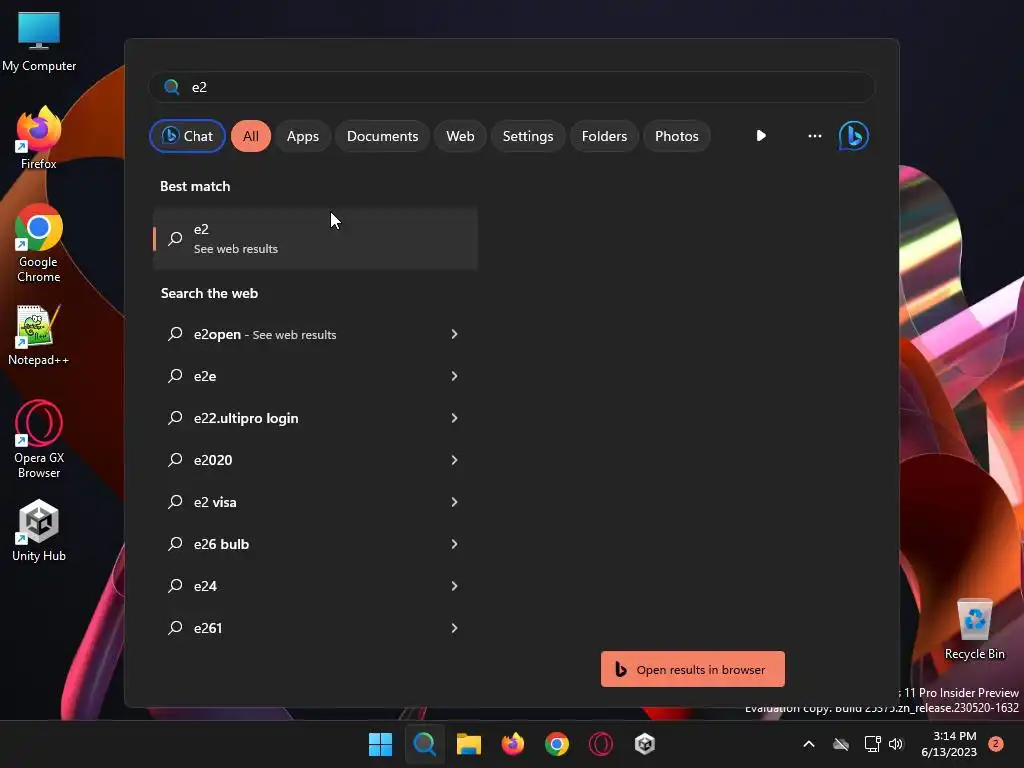
Task: Click the Bing icon at search panel top right
Action: tap(853, 136)
